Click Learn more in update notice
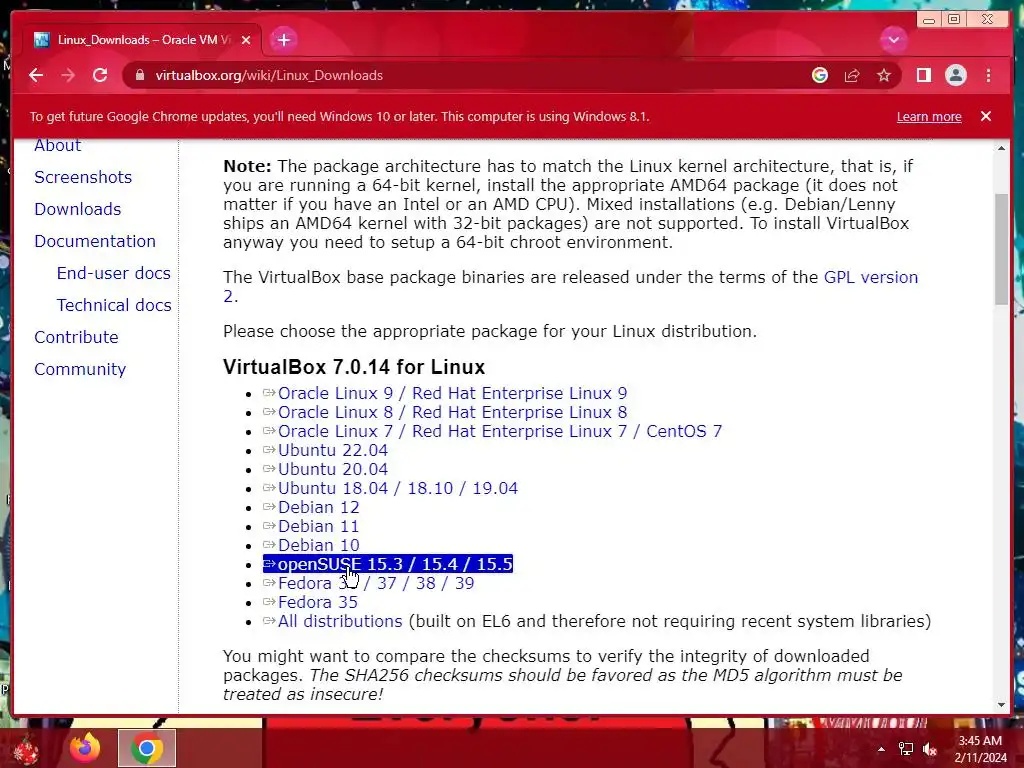This screenshot has height=768, width=1024. click(x=929, y=117)
